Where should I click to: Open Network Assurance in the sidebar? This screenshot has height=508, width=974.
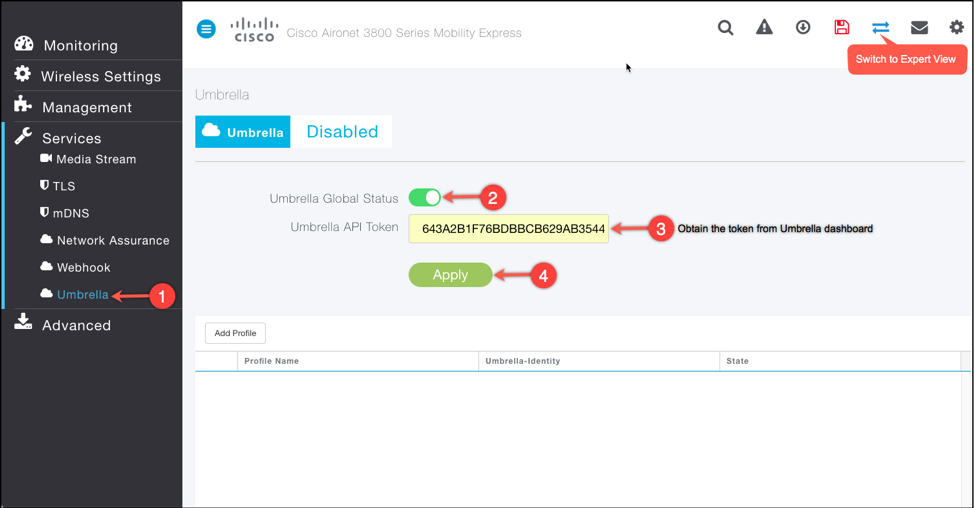(x=112, y=240)
